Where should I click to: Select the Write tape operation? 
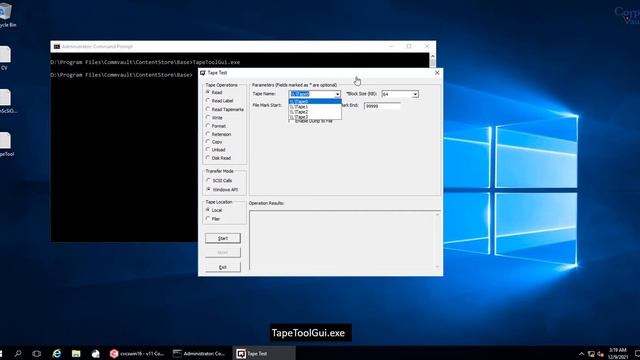(x=214, y=118)
